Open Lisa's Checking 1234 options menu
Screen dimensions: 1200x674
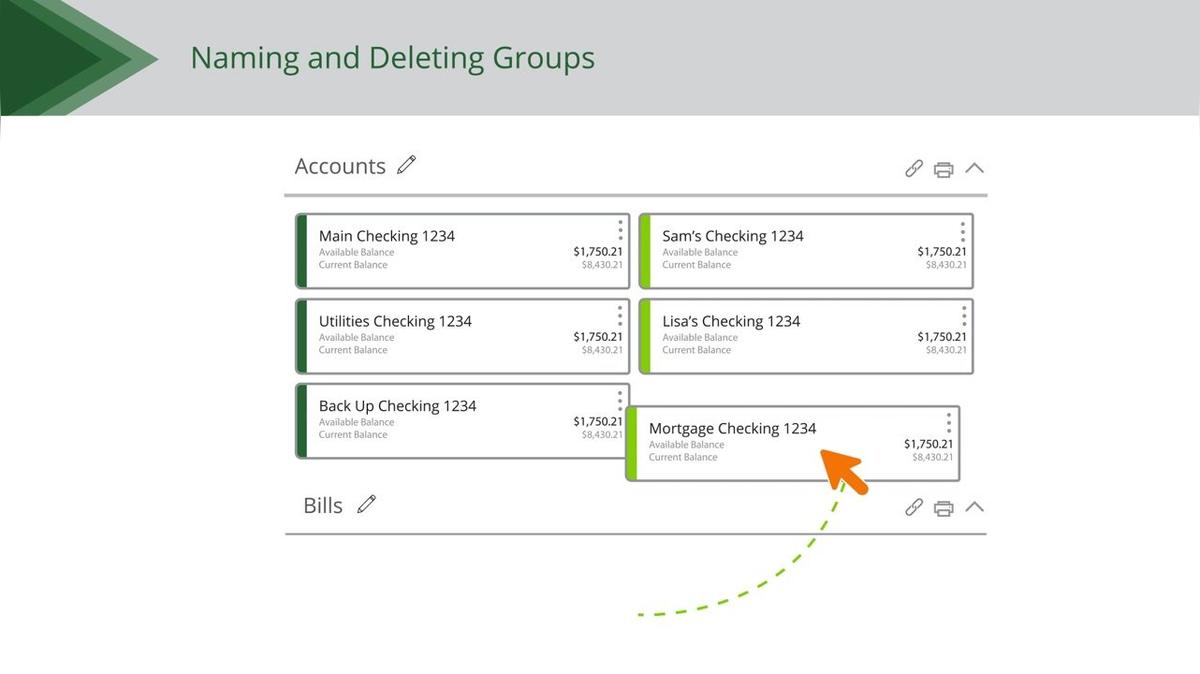click(963, 315)
